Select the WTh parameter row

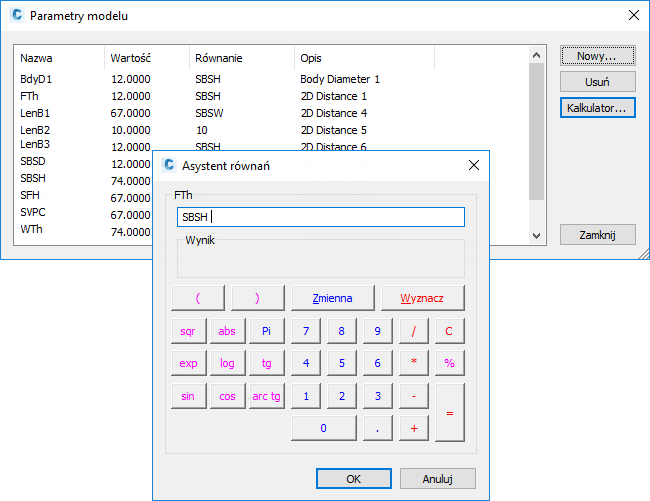pyautogui.click(x=31, y=229)
